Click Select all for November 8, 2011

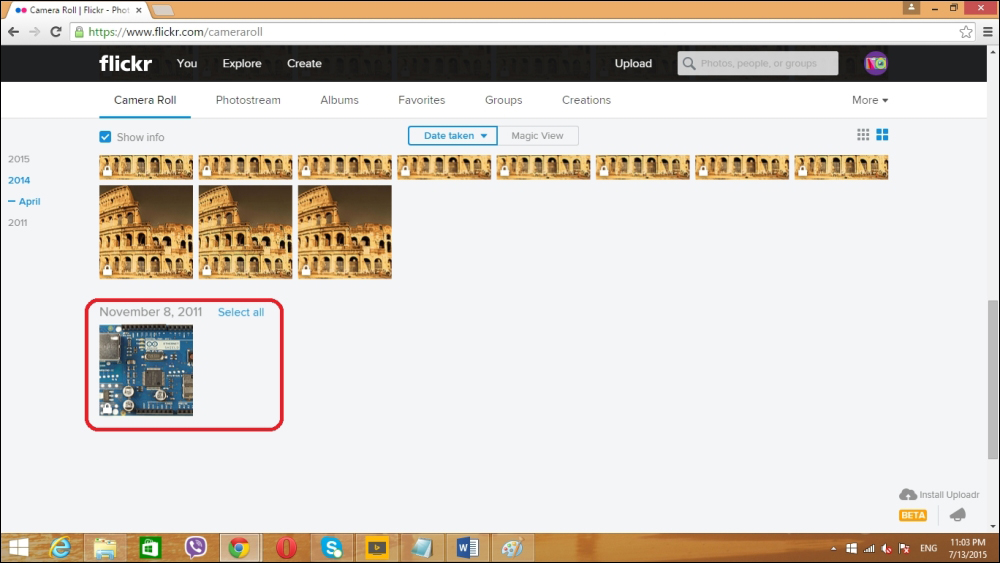point(241,312)
